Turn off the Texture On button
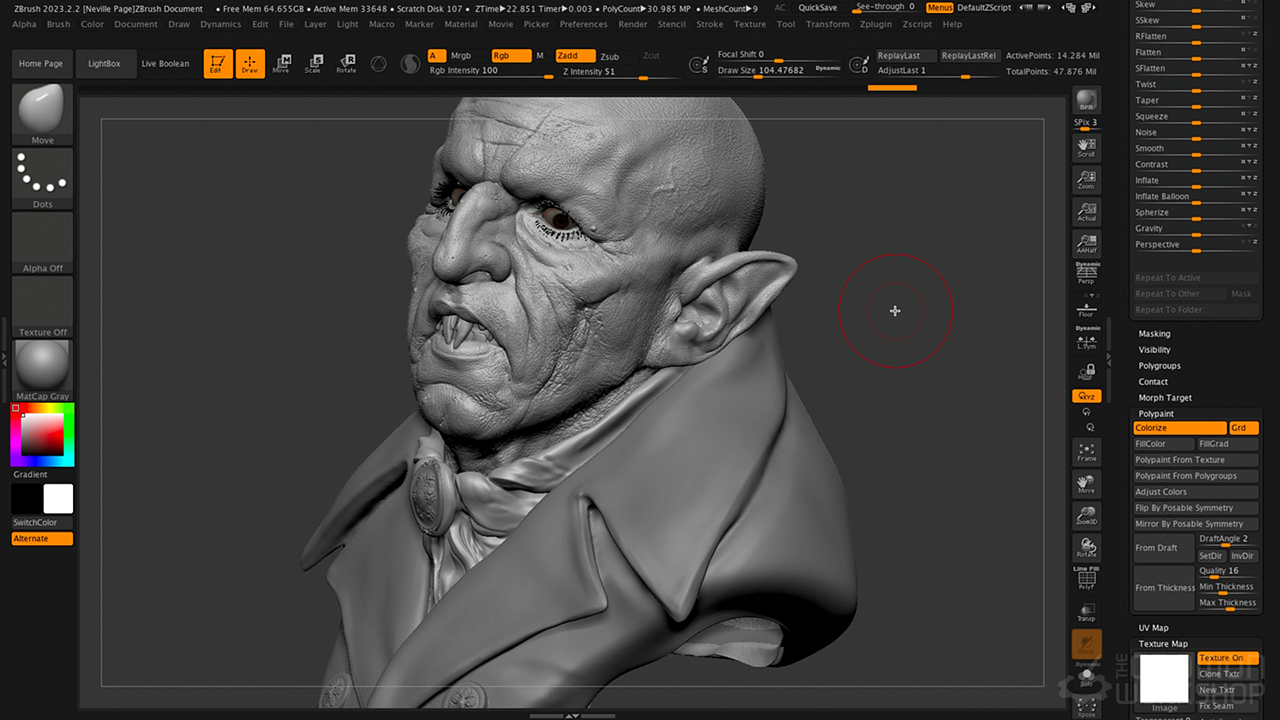Viewport: 1280px width, 720px height. (x=1227, y=658)
